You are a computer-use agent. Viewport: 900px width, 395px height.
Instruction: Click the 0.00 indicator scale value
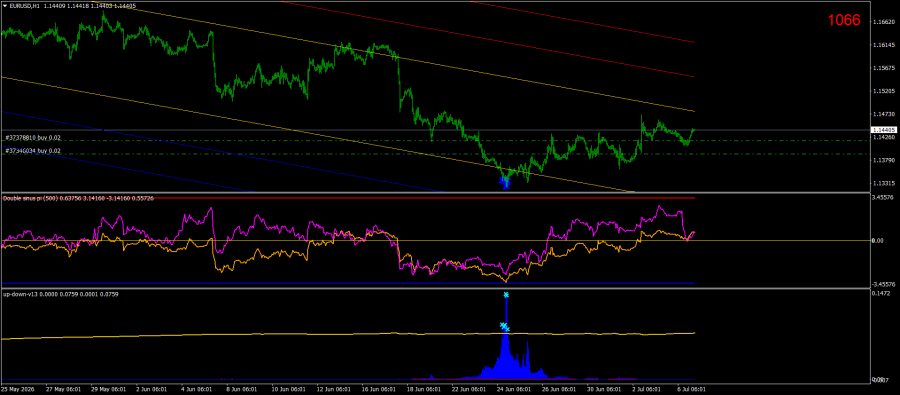(877, 241)
